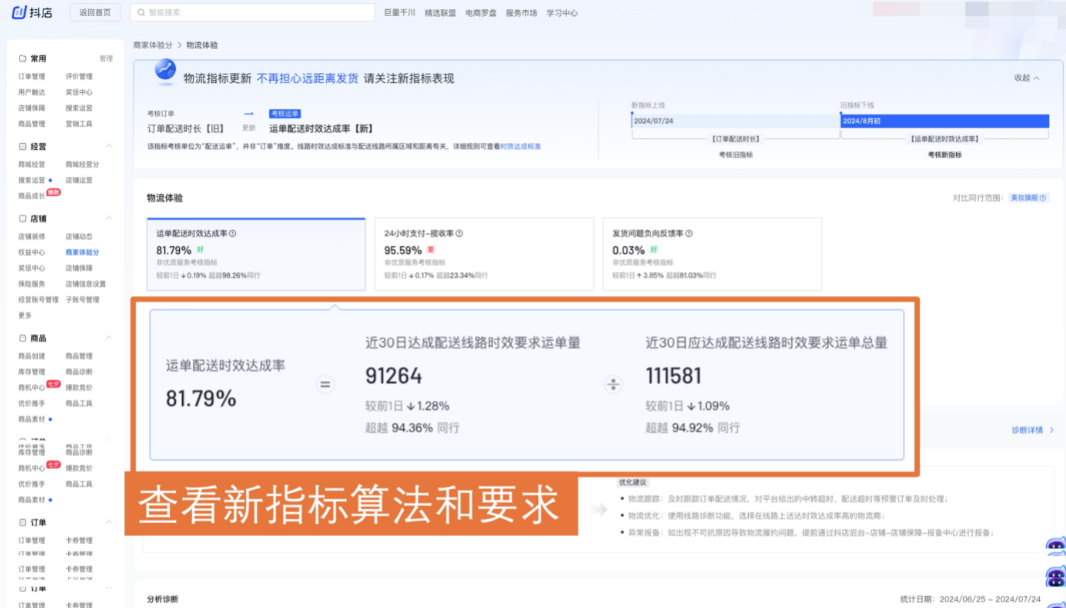Click the 抖店 logo icon
The height and width of the screenshot is (608, 1066).
[x=19, y=12]
